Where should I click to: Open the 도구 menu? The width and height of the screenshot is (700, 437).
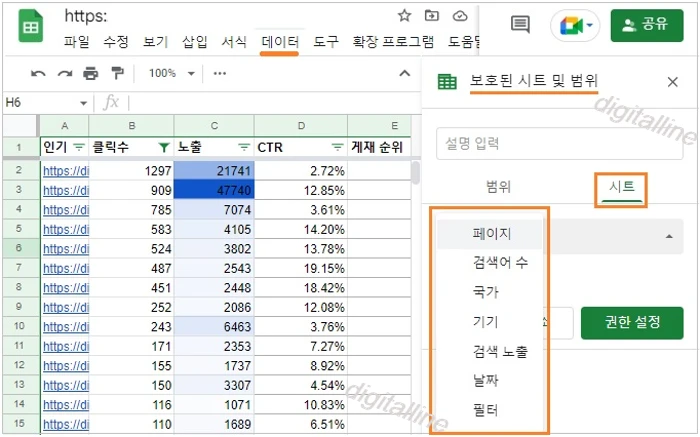[x=325, y=42]
